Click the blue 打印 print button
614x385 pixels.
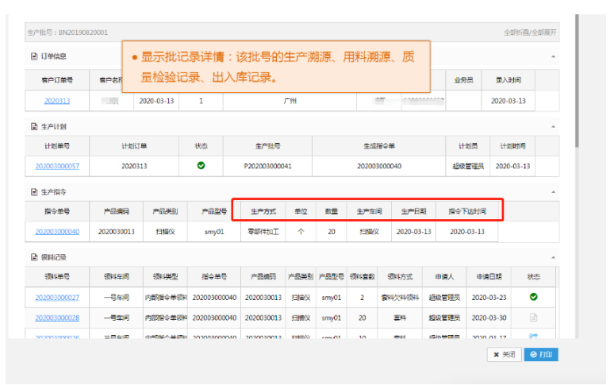pyautogui.click(x=541, y=354)
